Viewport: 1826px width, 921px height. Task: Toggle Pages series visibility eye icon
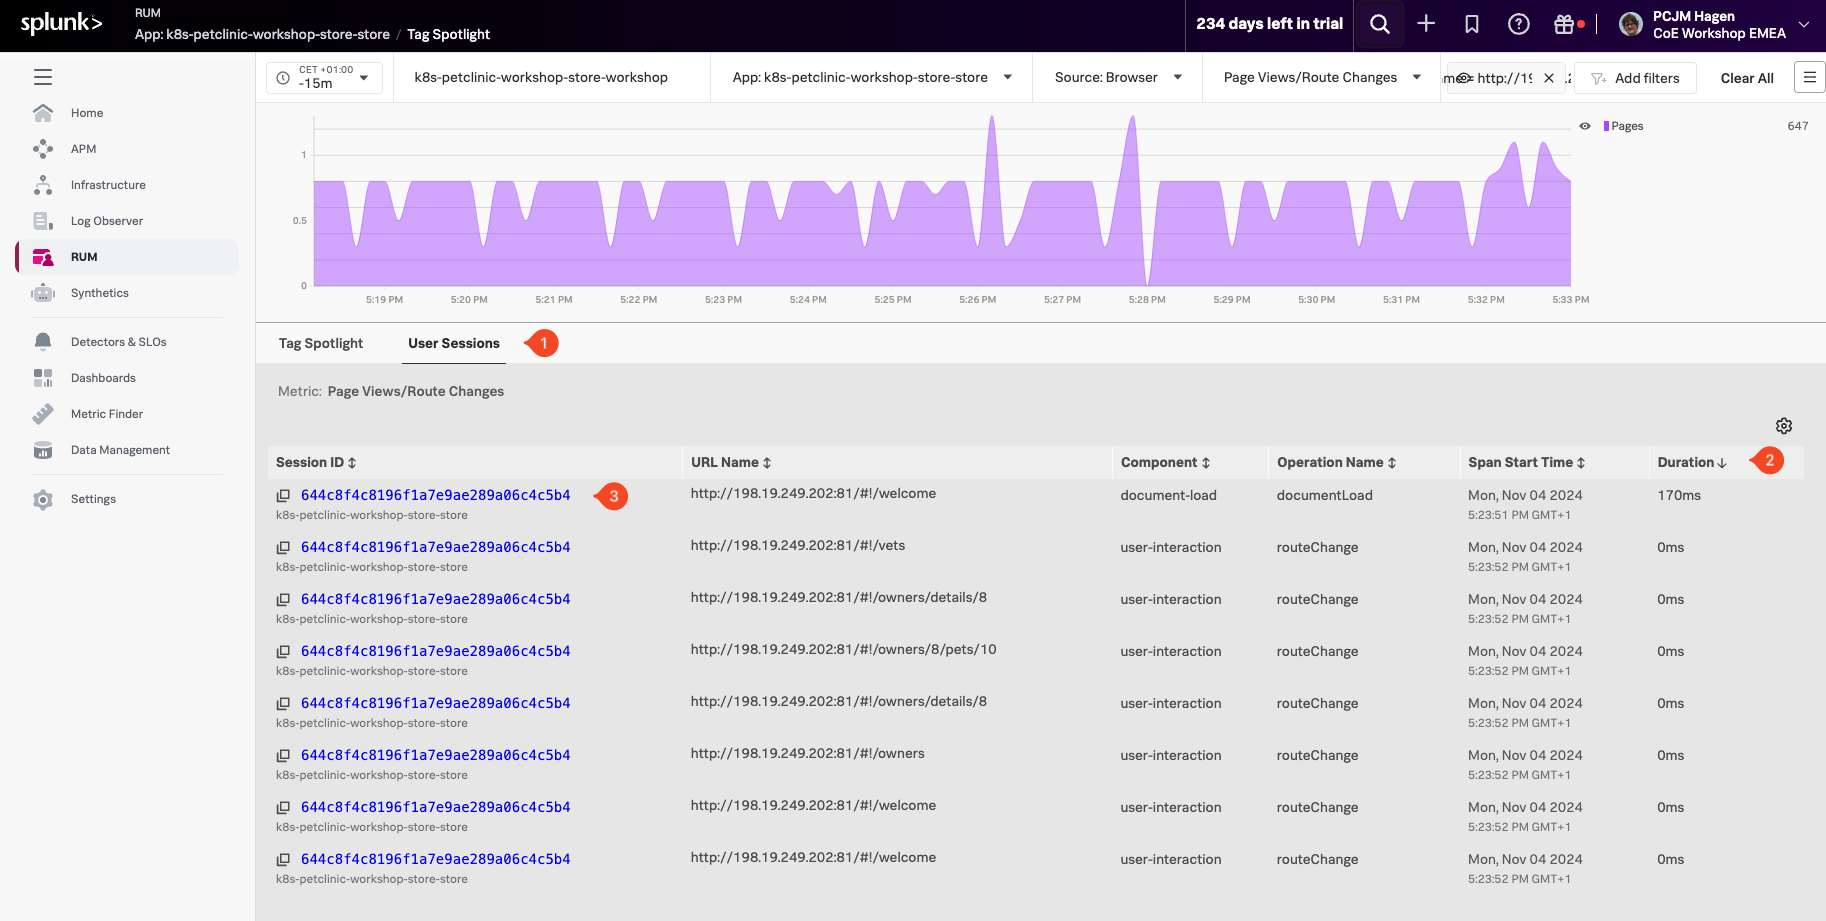click(1585, 126)
